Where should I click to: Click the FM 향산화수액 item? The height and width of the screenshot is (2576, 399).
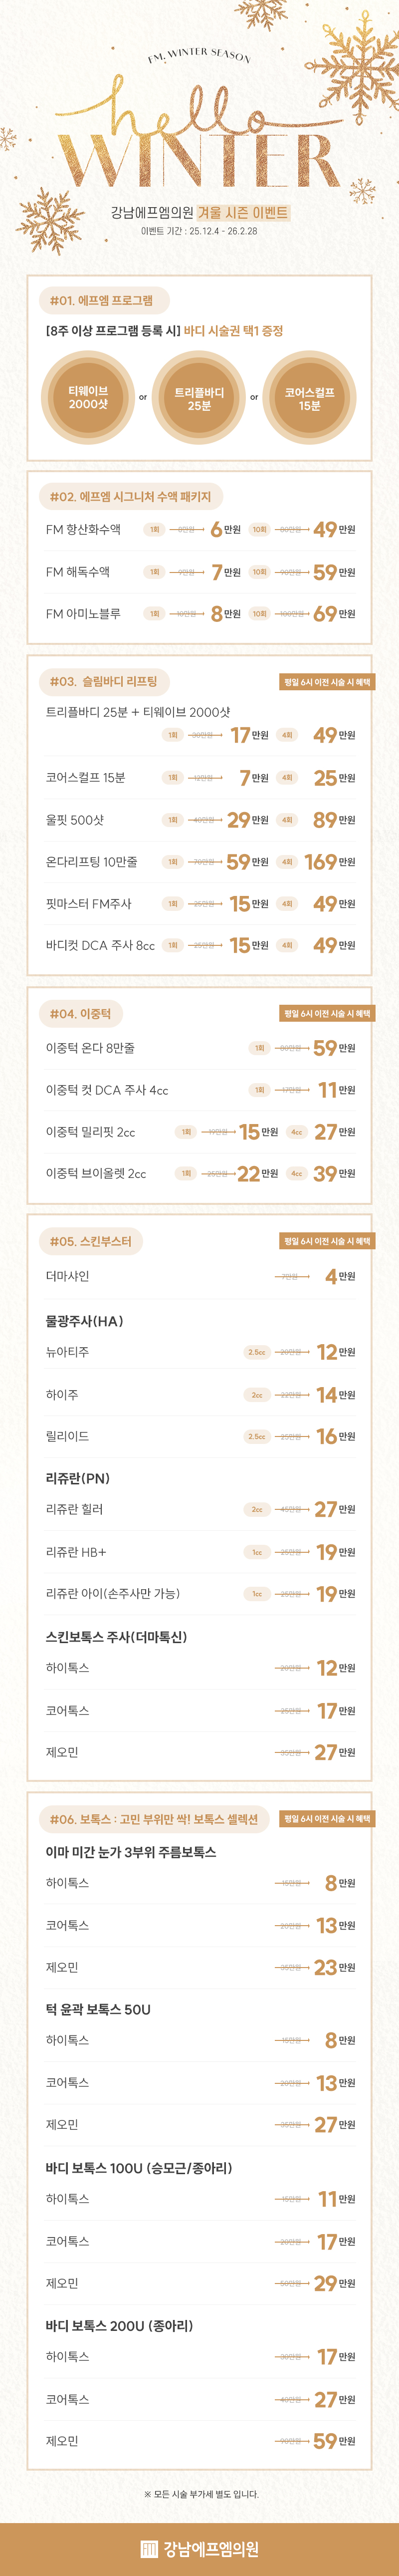coord(83,529)
